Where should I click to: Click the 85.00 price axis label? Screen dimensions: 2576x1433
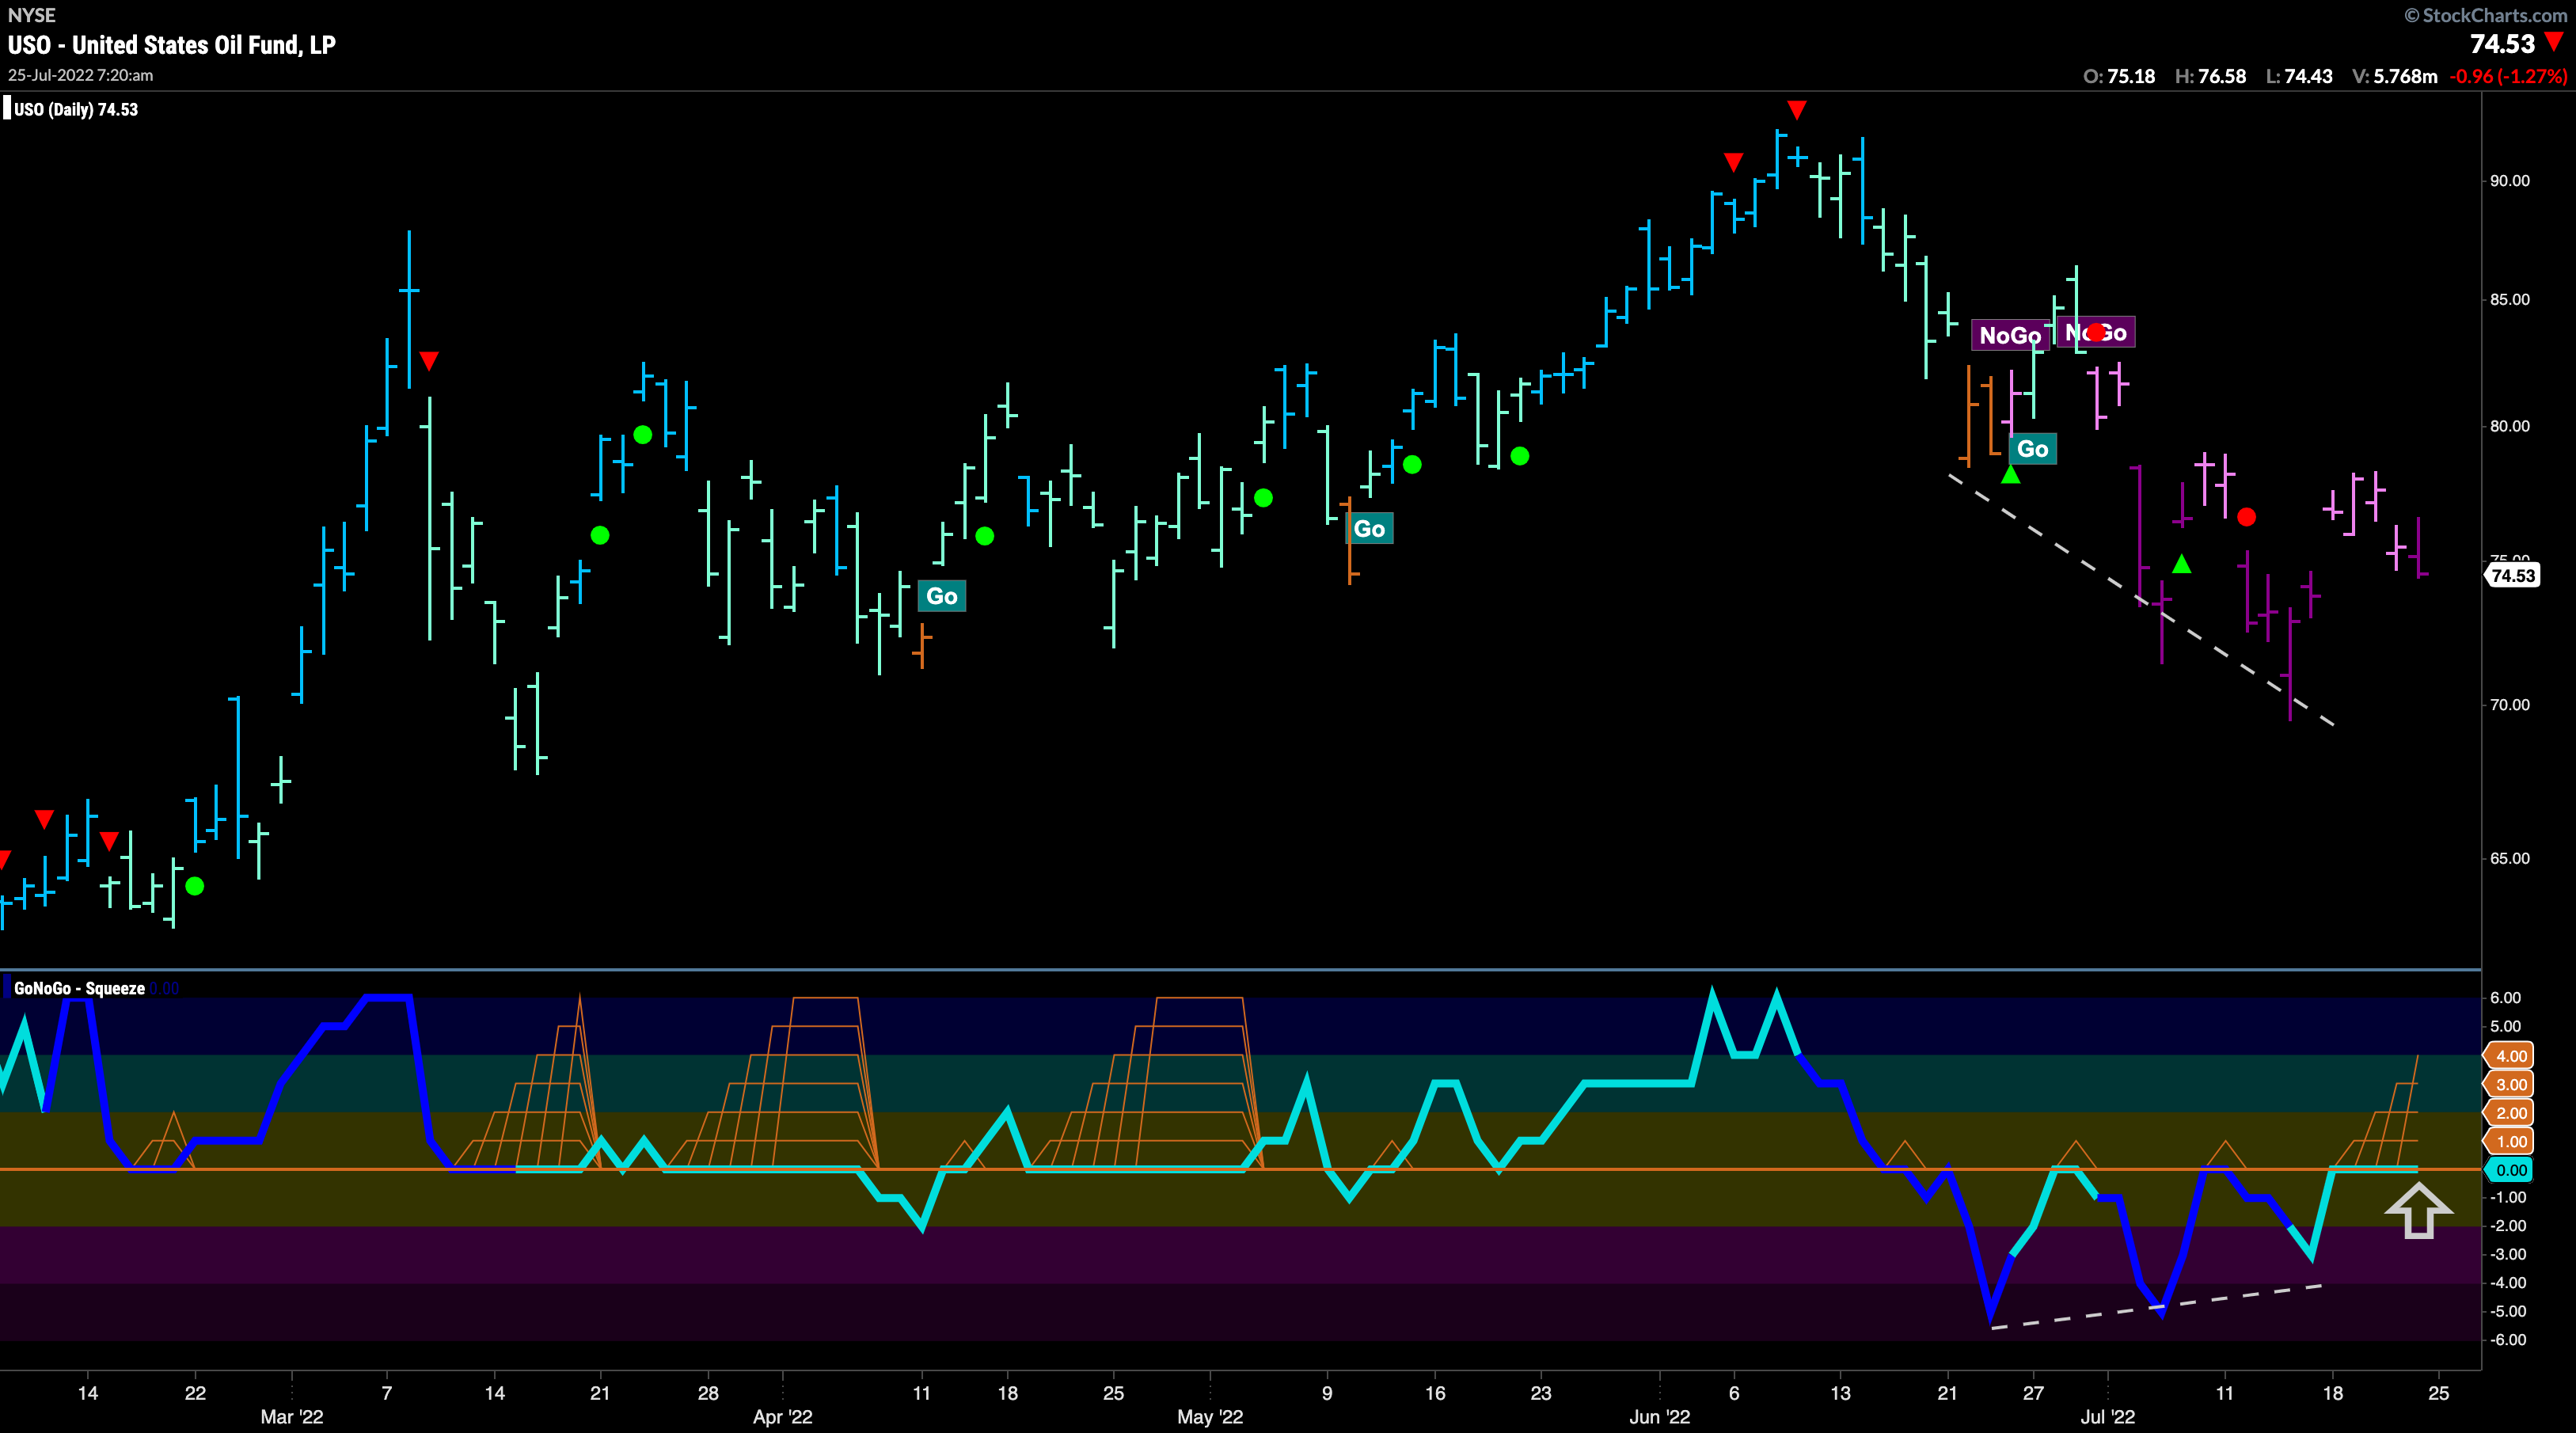pyautogui.click(x=2509, y=299)
